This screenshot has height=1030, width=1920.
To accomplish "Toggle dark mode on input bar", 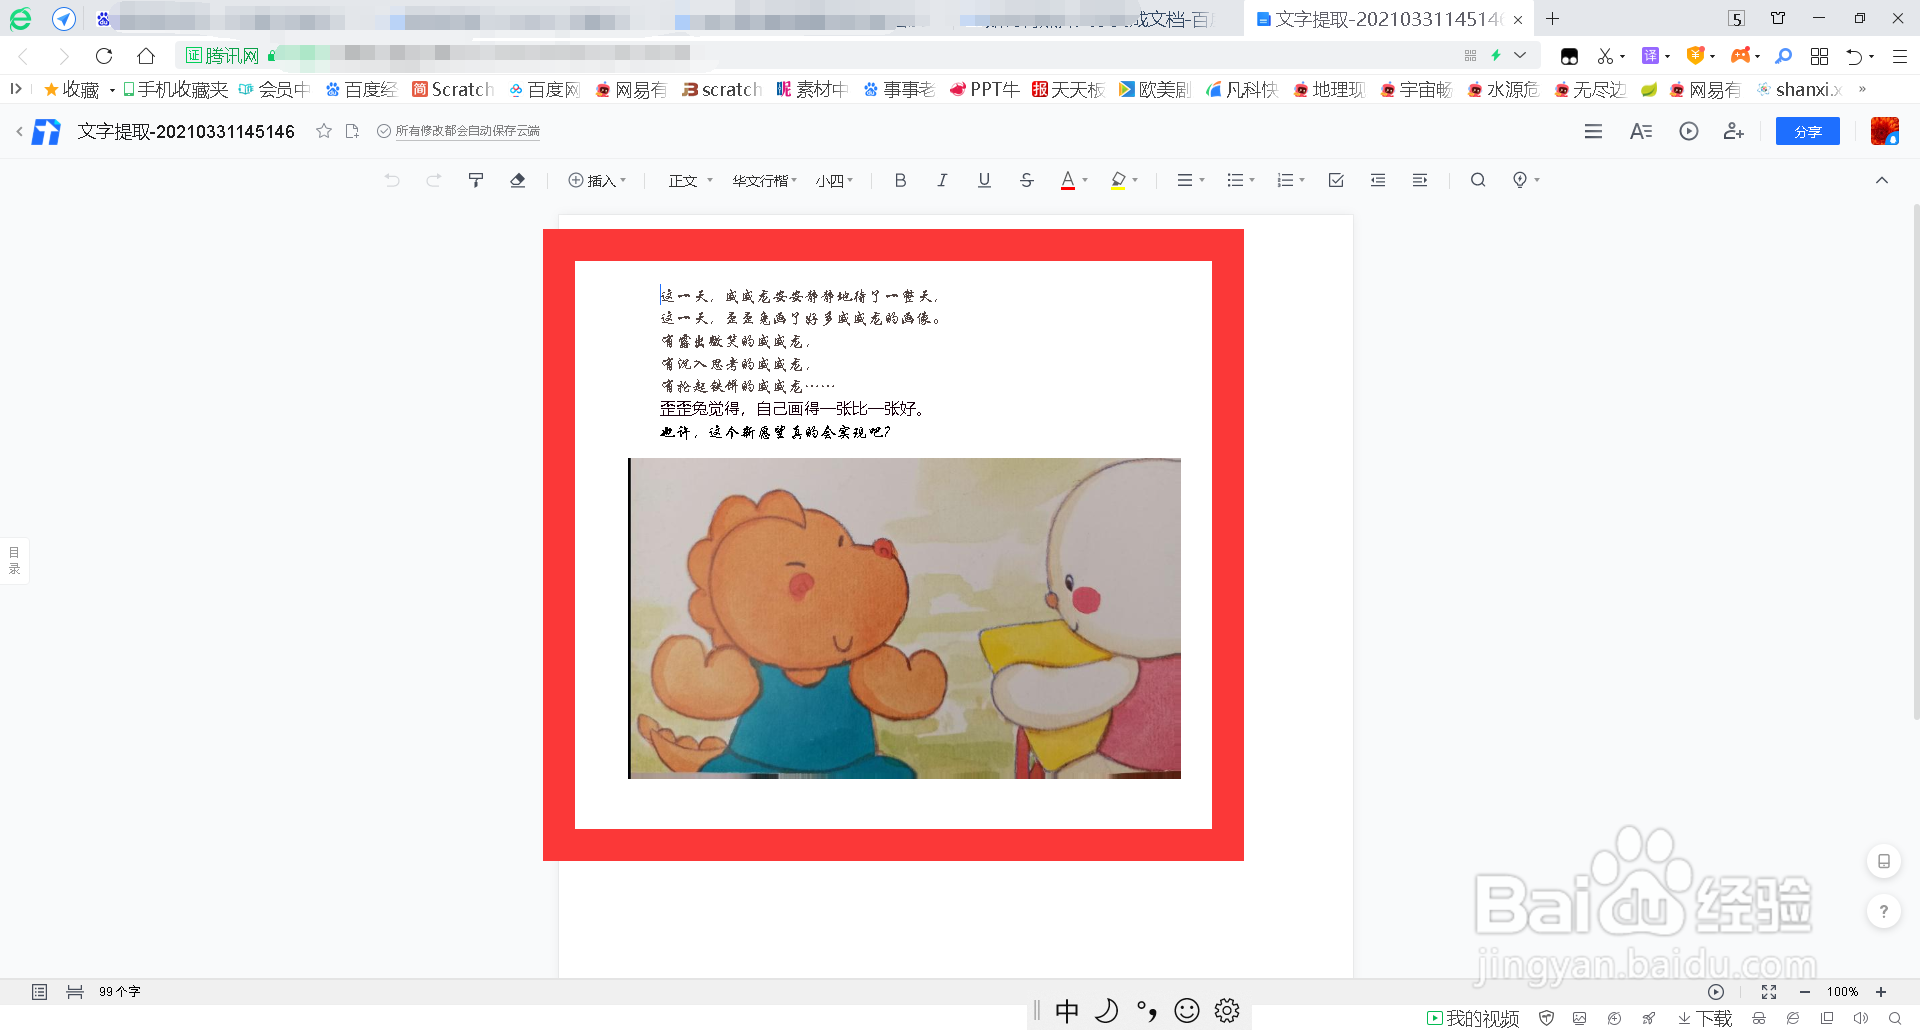I will [x=1107, y=1011].
